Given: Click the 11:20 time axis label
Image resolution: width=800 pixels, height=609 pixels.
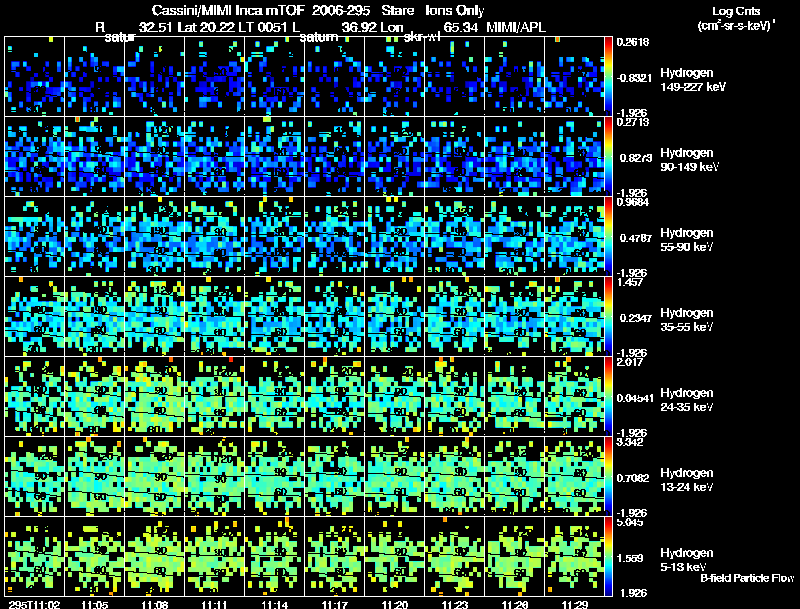Looking at the screenshot, I should [x=394, y=604].
